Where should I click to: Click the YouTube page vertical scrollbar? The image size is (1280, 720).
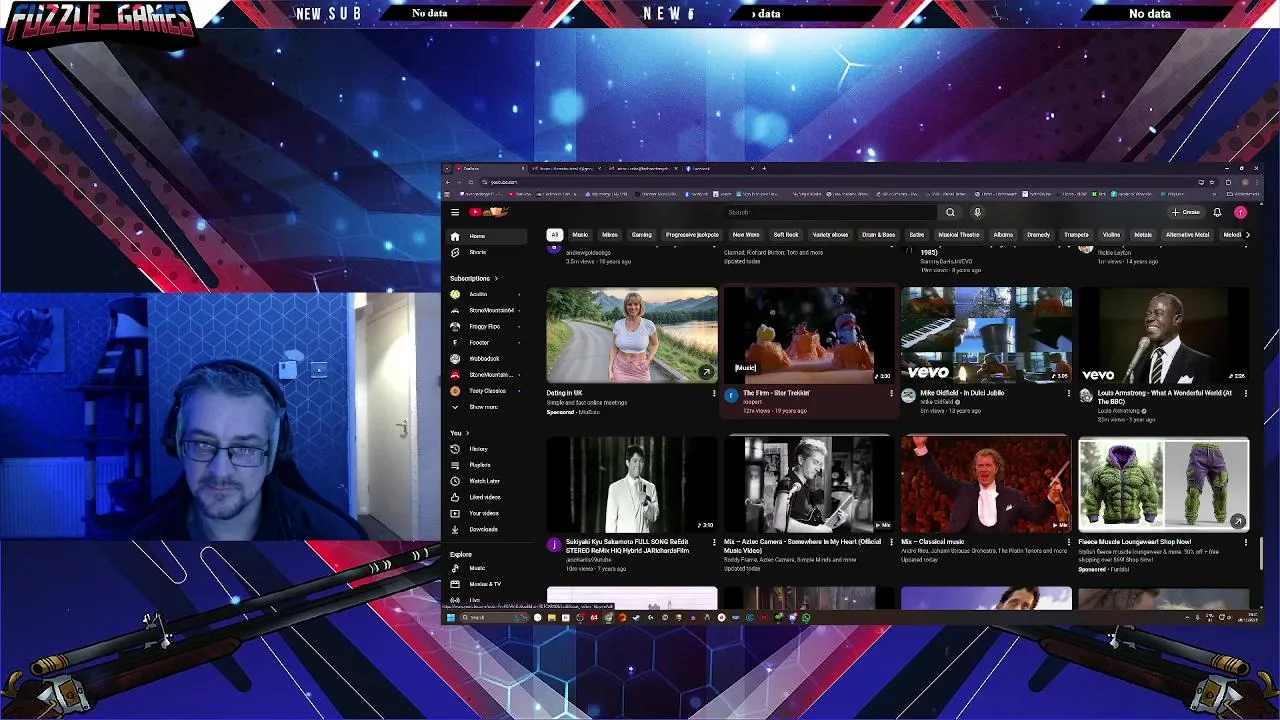(1260, 552)
